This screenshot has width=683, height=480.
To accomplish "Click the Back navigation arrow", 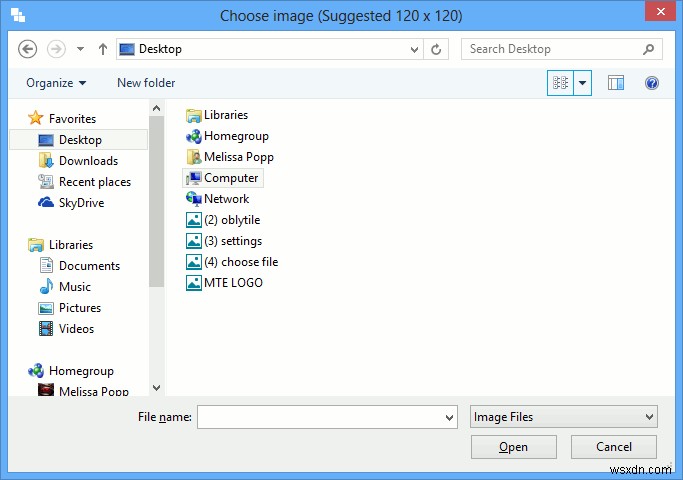I will [x=27, y=49].
